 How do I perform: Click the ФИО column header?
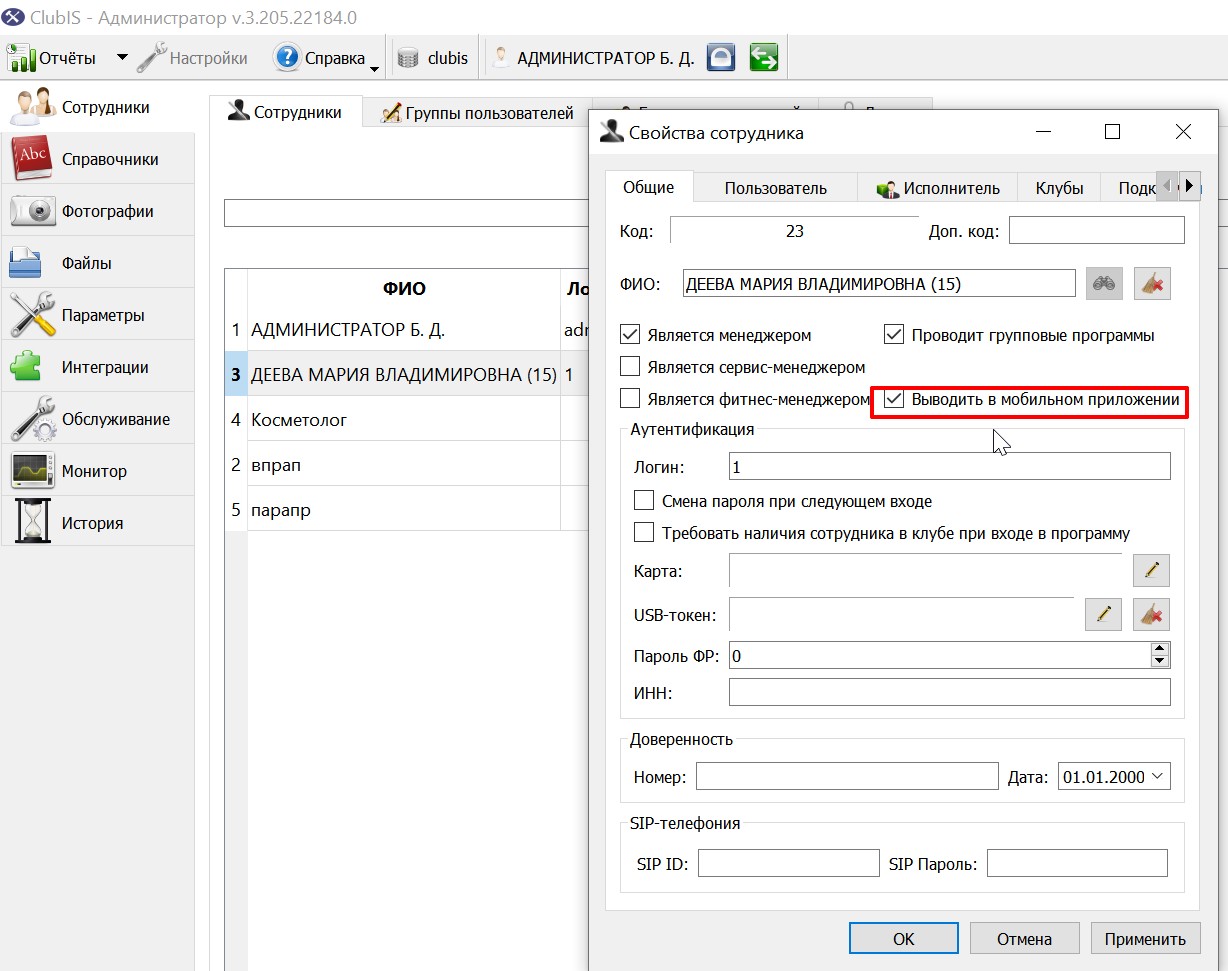pos(404,289)
